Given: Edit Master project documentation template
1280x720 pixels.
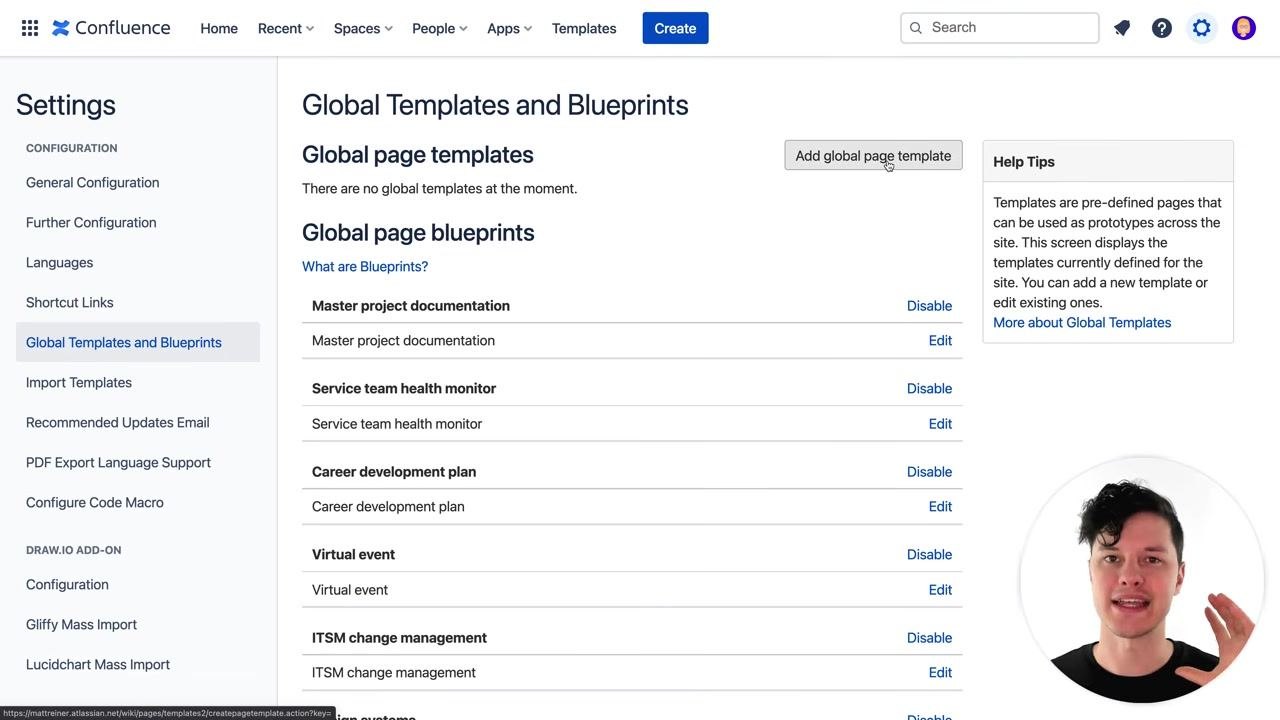Looking at the screenshot, I should (x=940, y=340).
